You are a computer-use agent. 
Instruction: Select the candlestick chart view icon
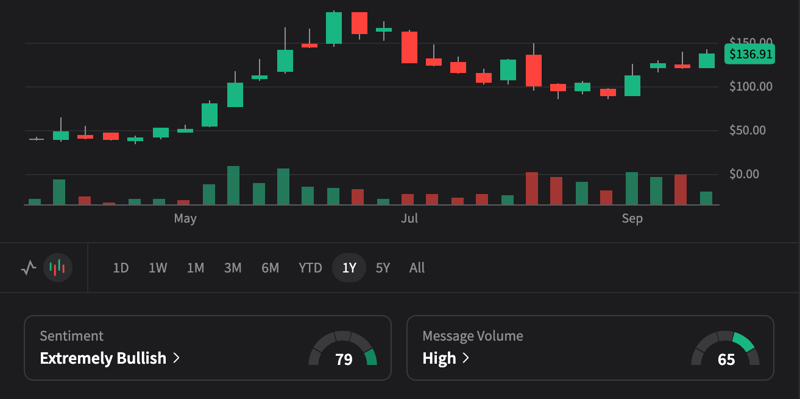(x=58, y=267)
